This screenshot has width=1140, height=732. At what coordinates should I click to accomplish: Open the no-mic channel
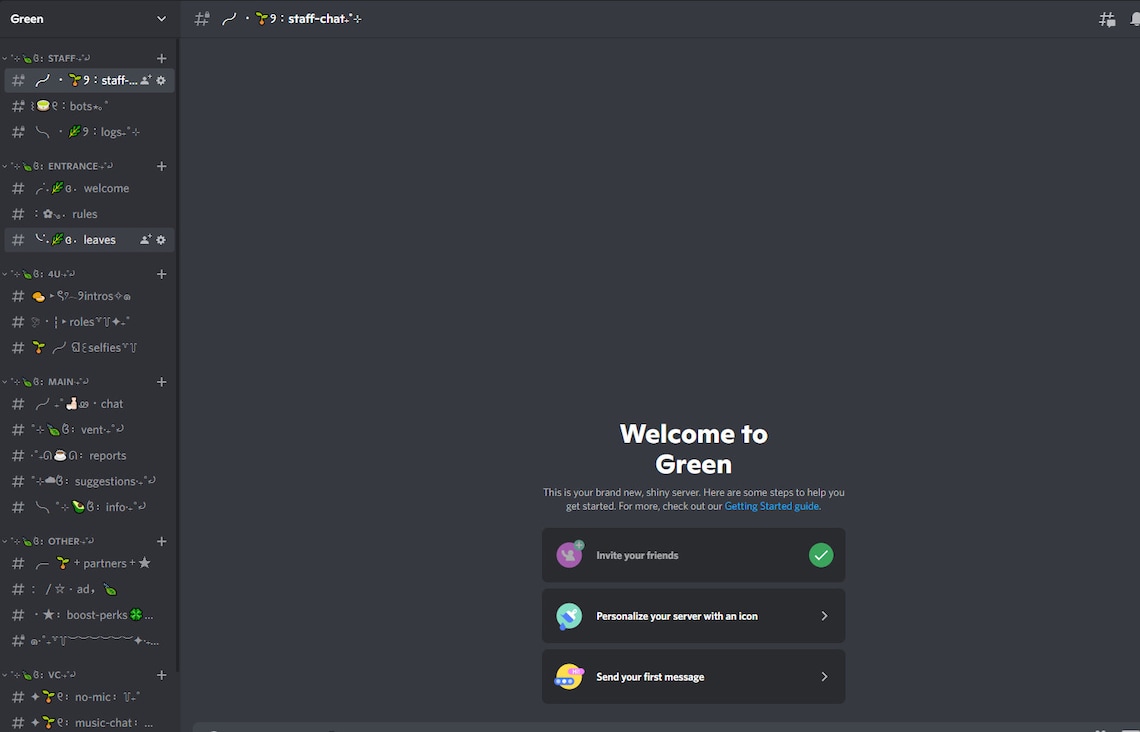(x=89, y=697)
